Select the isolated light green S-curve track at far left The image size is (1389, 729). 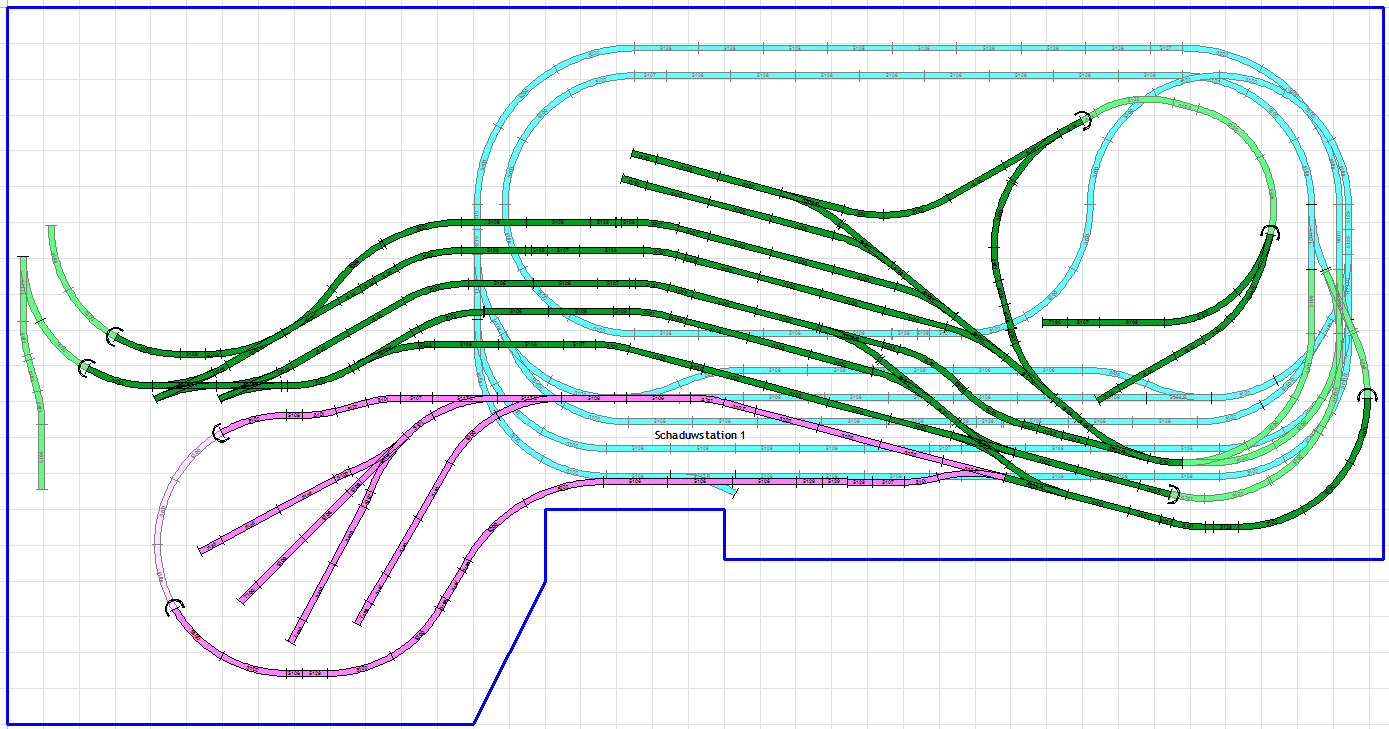tap(33, 373)
